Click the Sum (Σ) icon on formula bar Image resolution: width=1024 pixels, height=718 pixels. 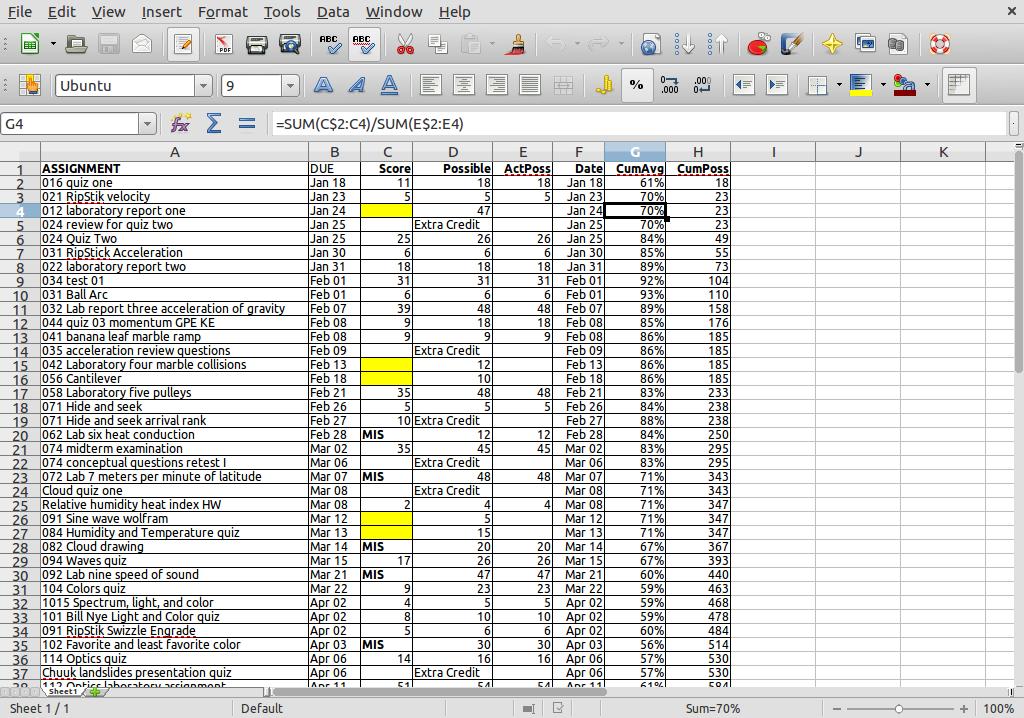pyautogui.click(x=213, y=122)
